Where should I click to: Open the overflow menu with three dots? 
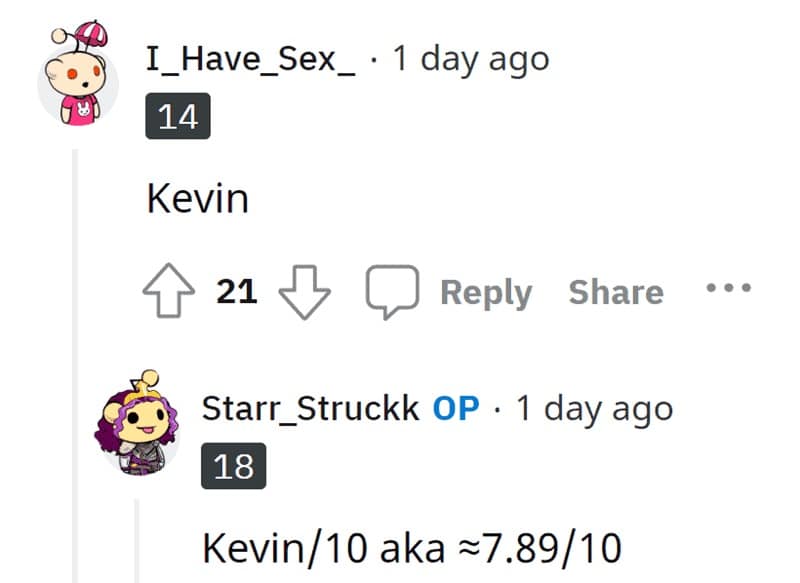tap(728, 288)
